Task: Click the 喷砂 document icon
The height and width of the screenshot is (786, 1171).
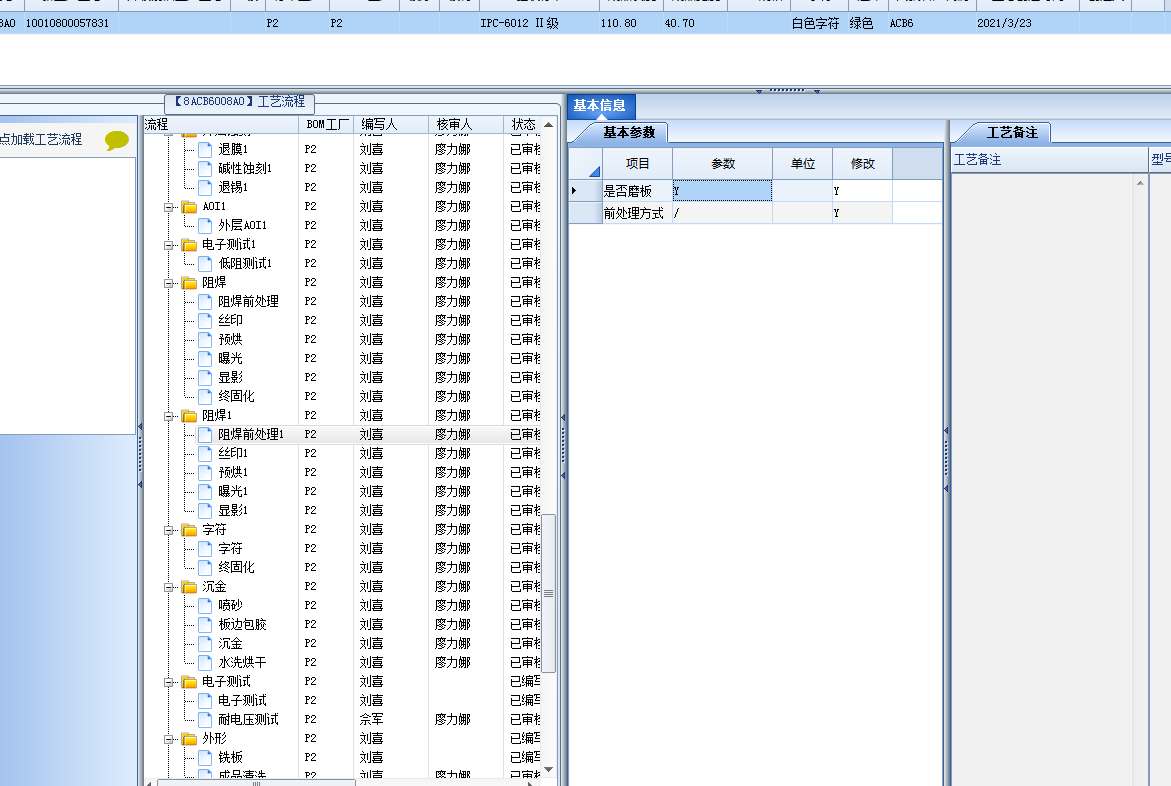Action: pos(205,605)
